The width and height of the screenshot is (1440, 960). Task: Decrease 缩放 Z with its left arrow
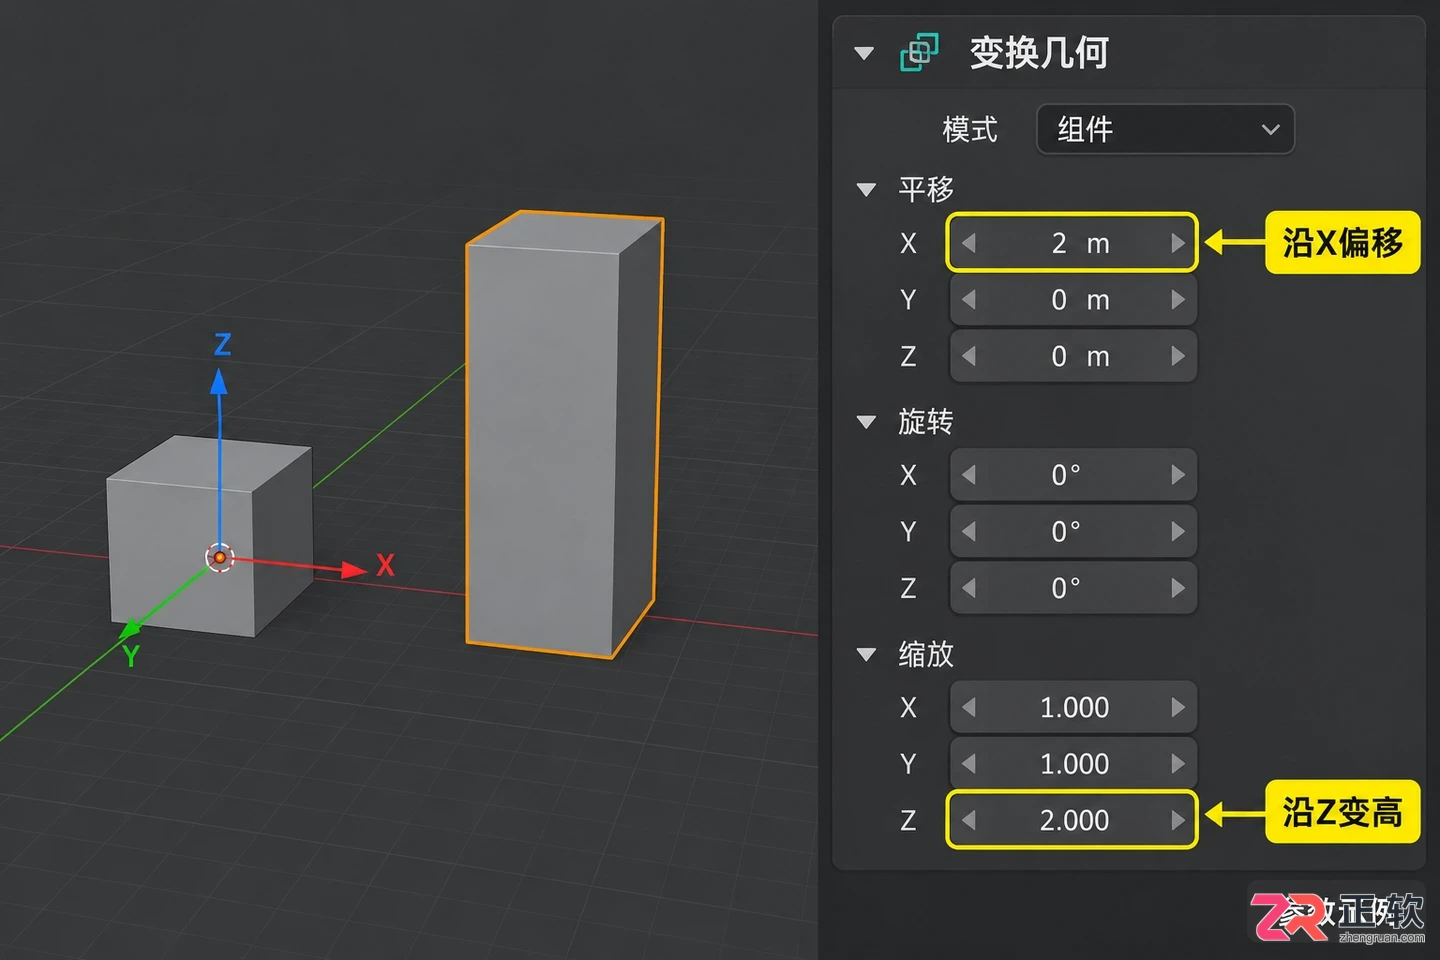click(x=968, y=820)
